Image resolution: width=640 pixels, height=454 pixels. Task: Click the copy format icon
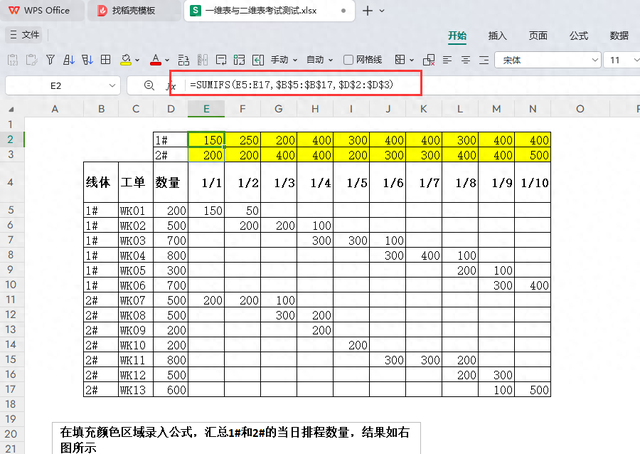(x=31, y=60)
